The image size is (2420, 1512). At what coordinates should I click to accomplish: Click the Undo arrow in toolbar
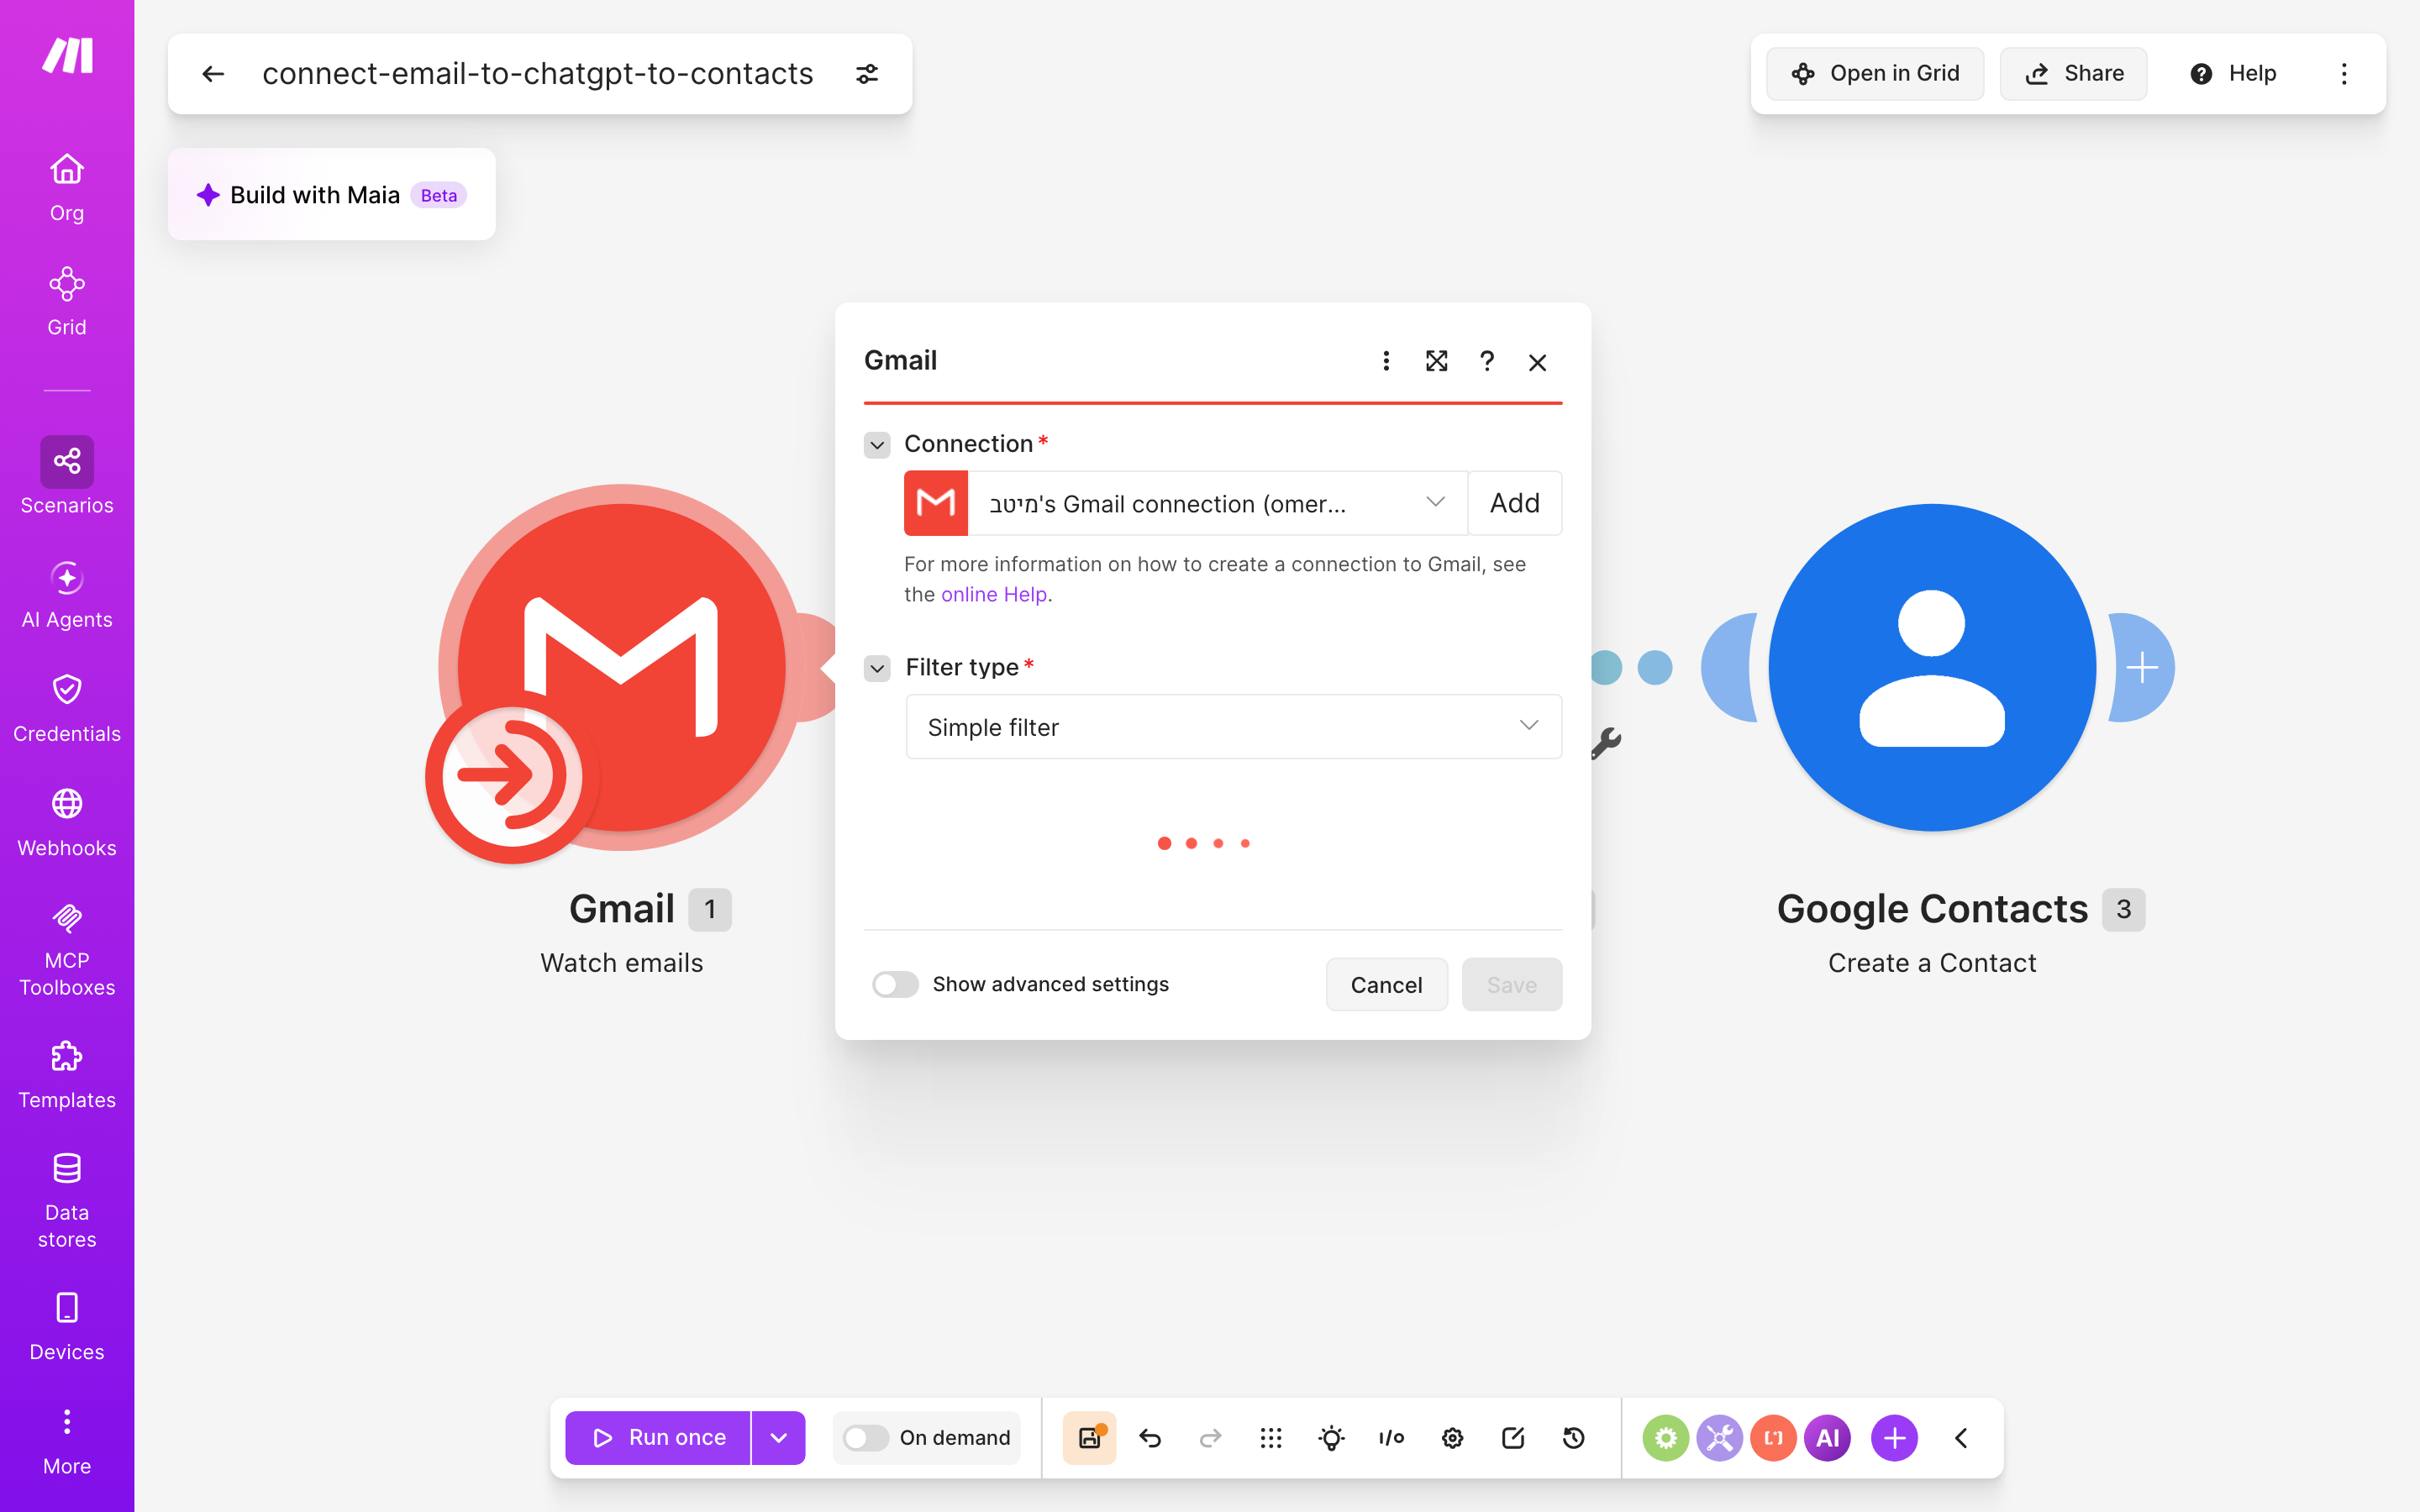pyautogui.click(x=1150, y=1438)
